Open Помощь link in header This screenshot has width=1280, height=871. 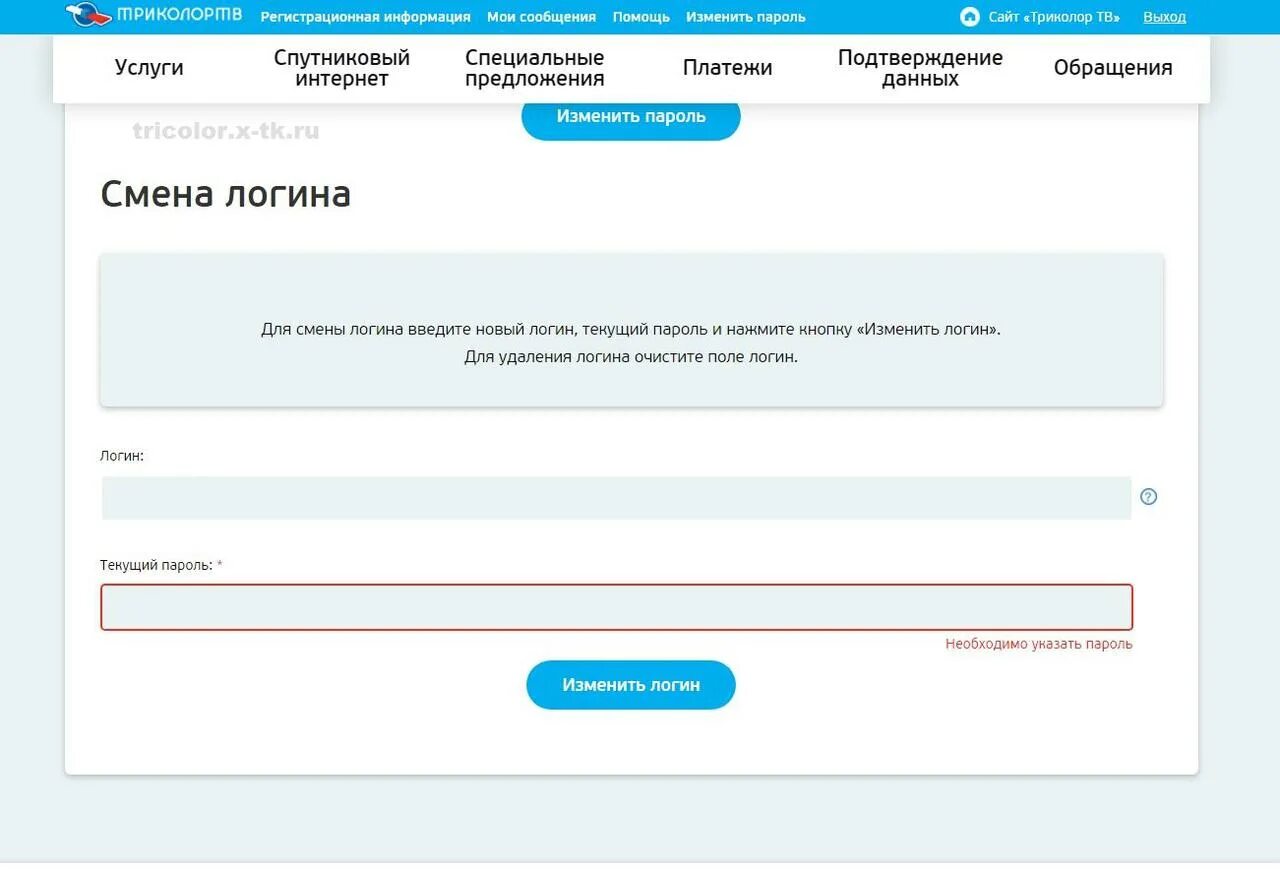641,17
